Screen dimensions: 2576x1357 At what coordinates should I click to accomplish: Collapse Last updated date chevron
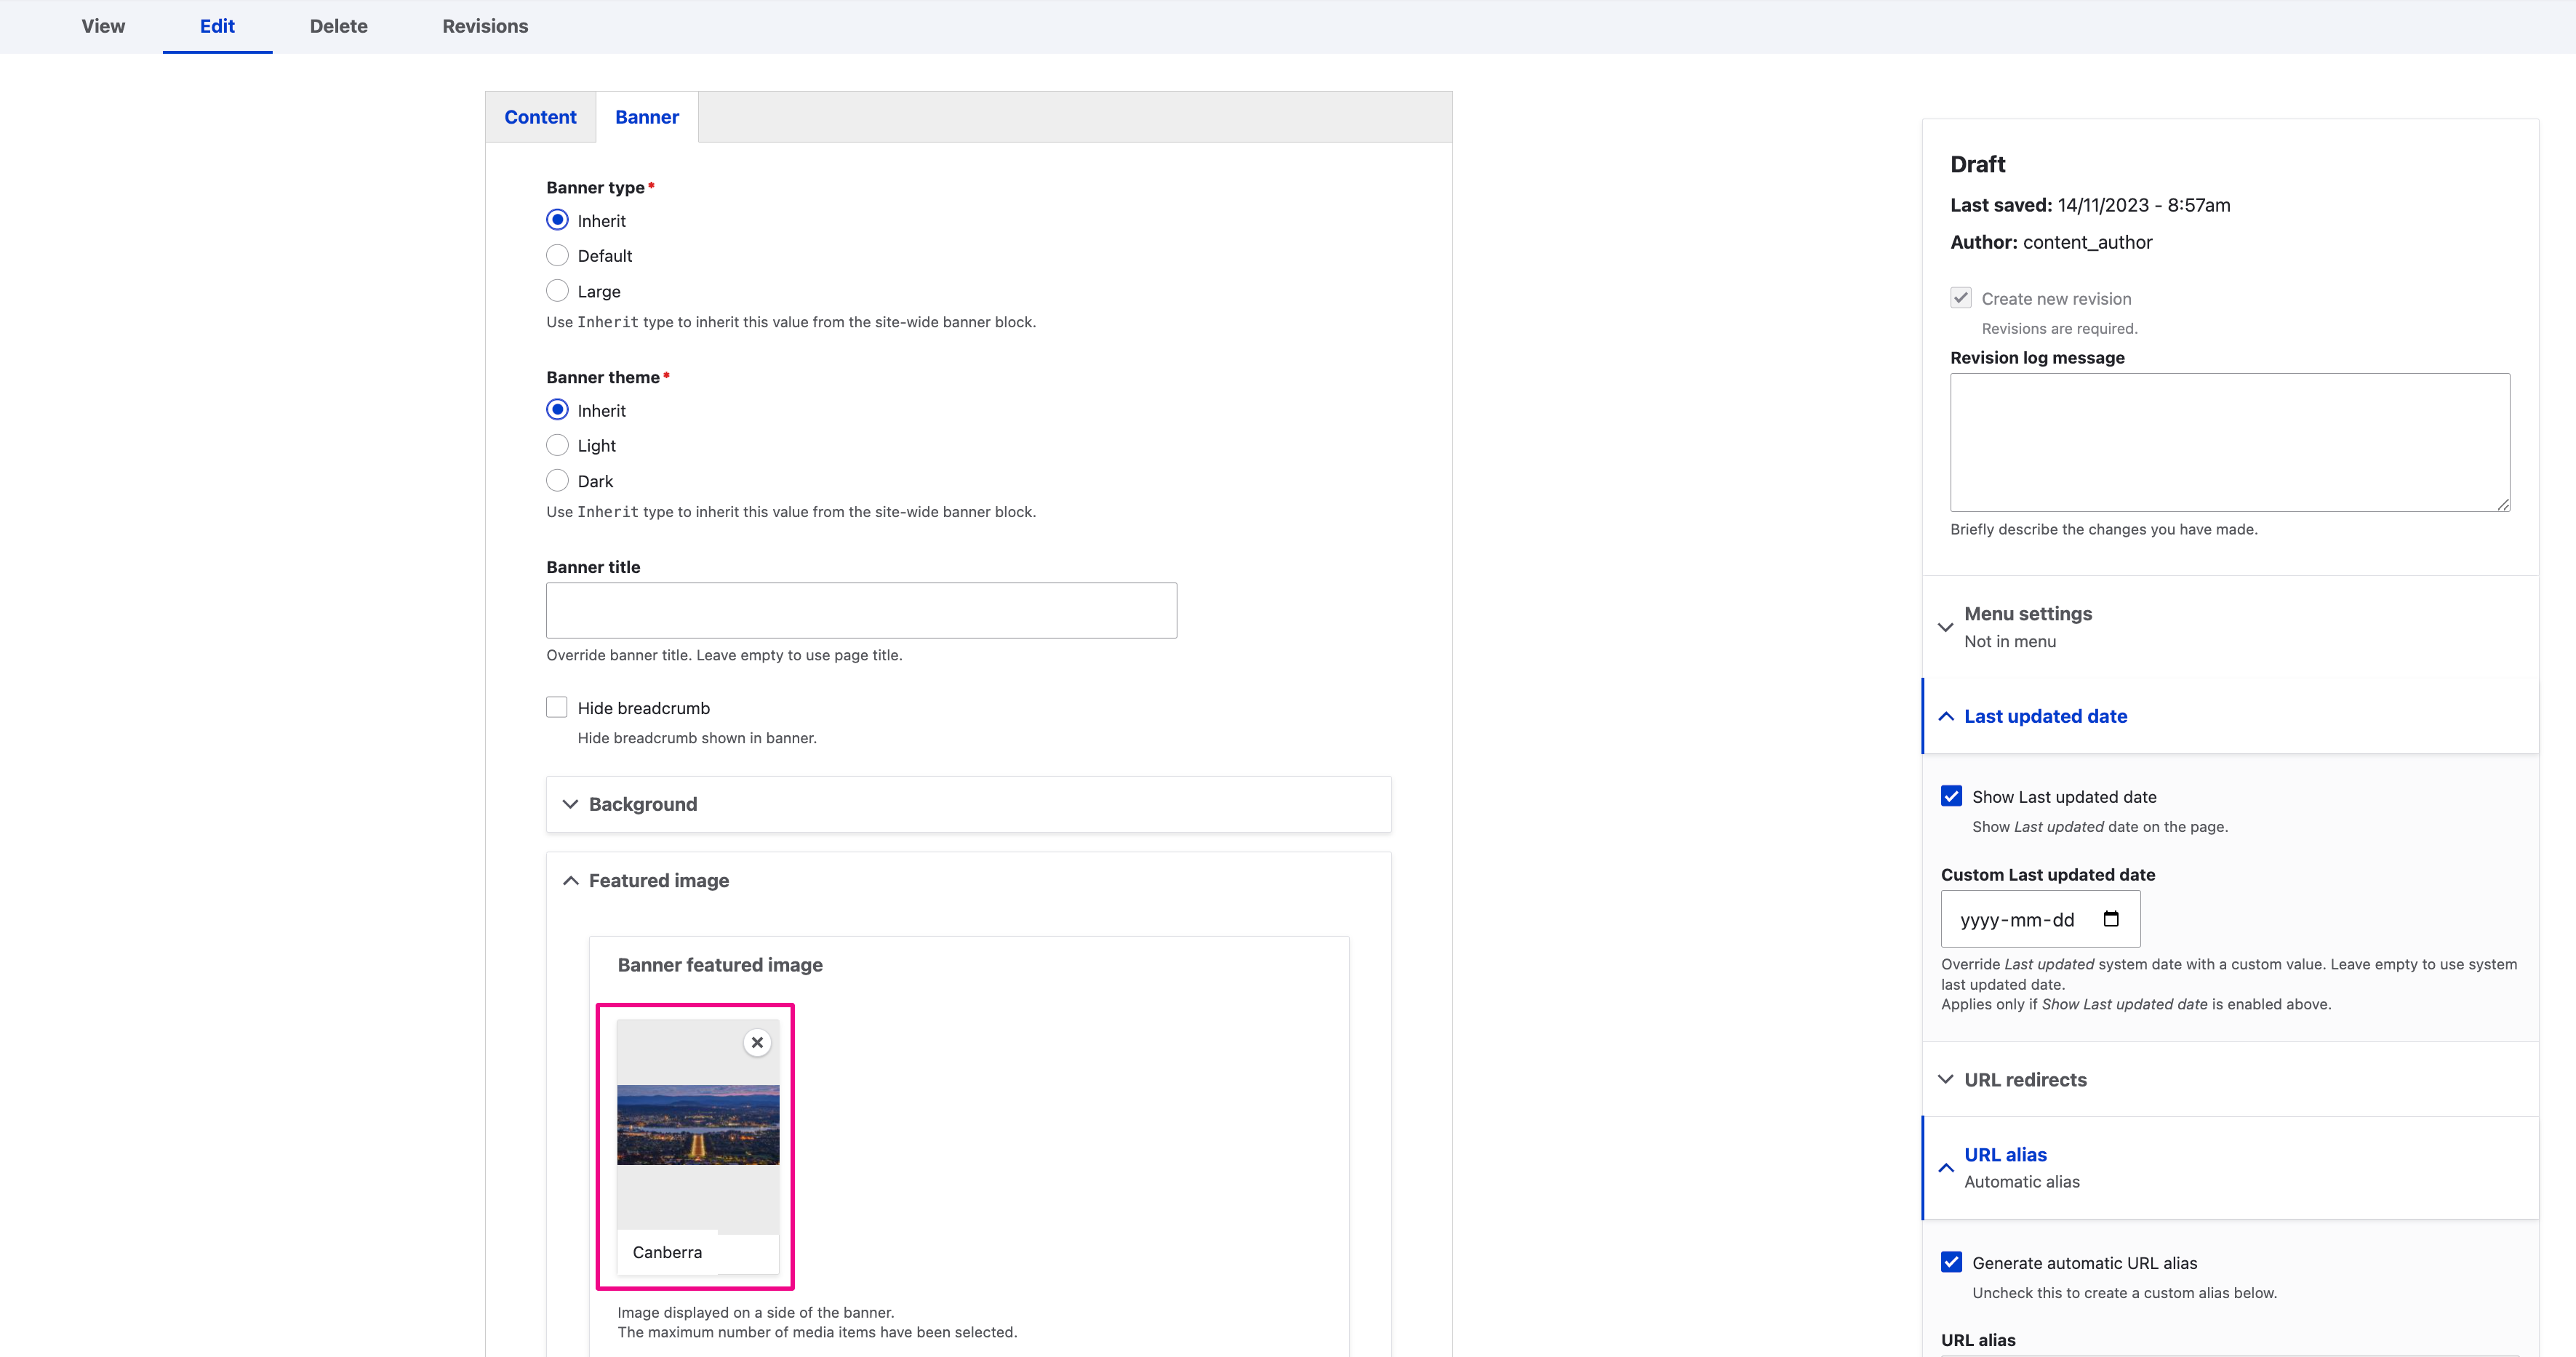(1946, 717)
